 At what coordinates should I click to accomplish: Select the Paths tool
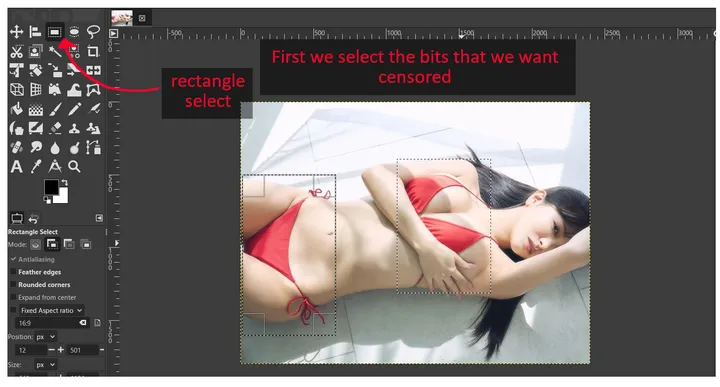point(93,147)
